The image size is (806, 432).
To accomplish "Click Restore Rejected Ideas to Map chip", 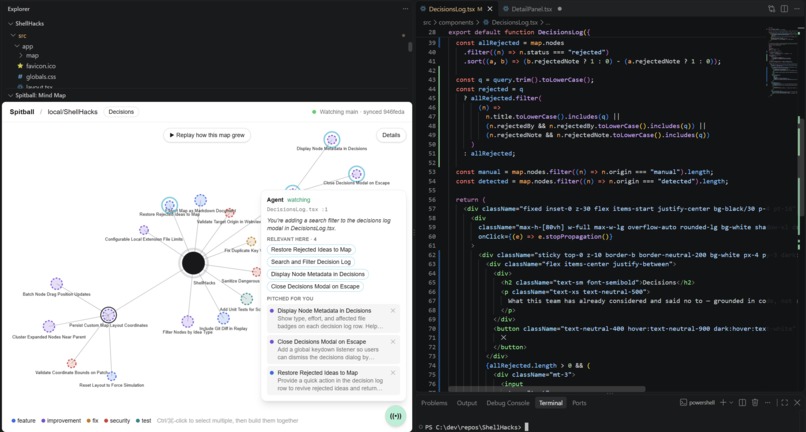I will [x=311, y=249].
